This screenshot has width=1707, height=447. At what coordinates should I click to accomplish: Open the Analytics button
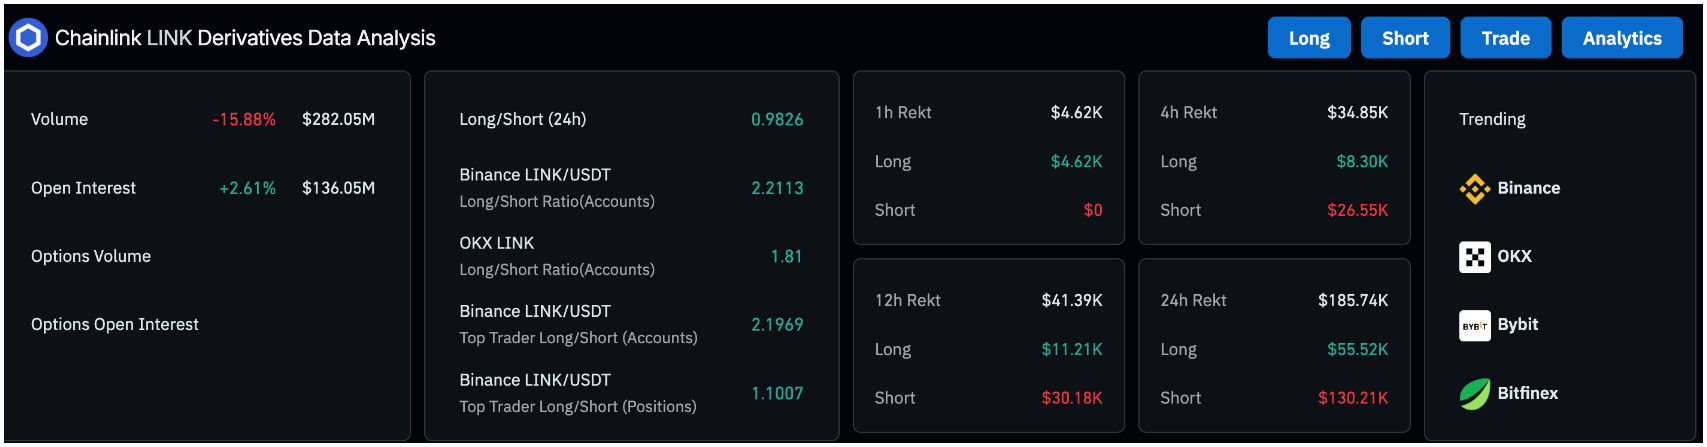tap(1622, 38)
